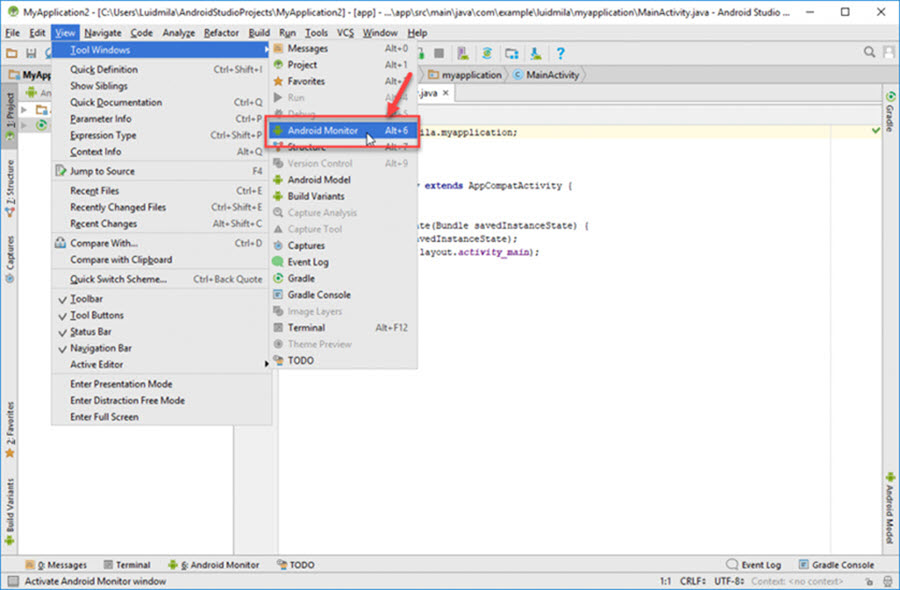Screen dimensions: 900x590
Task: Open the SDK Manager toolbar icon
Action: tap(536, 53)
